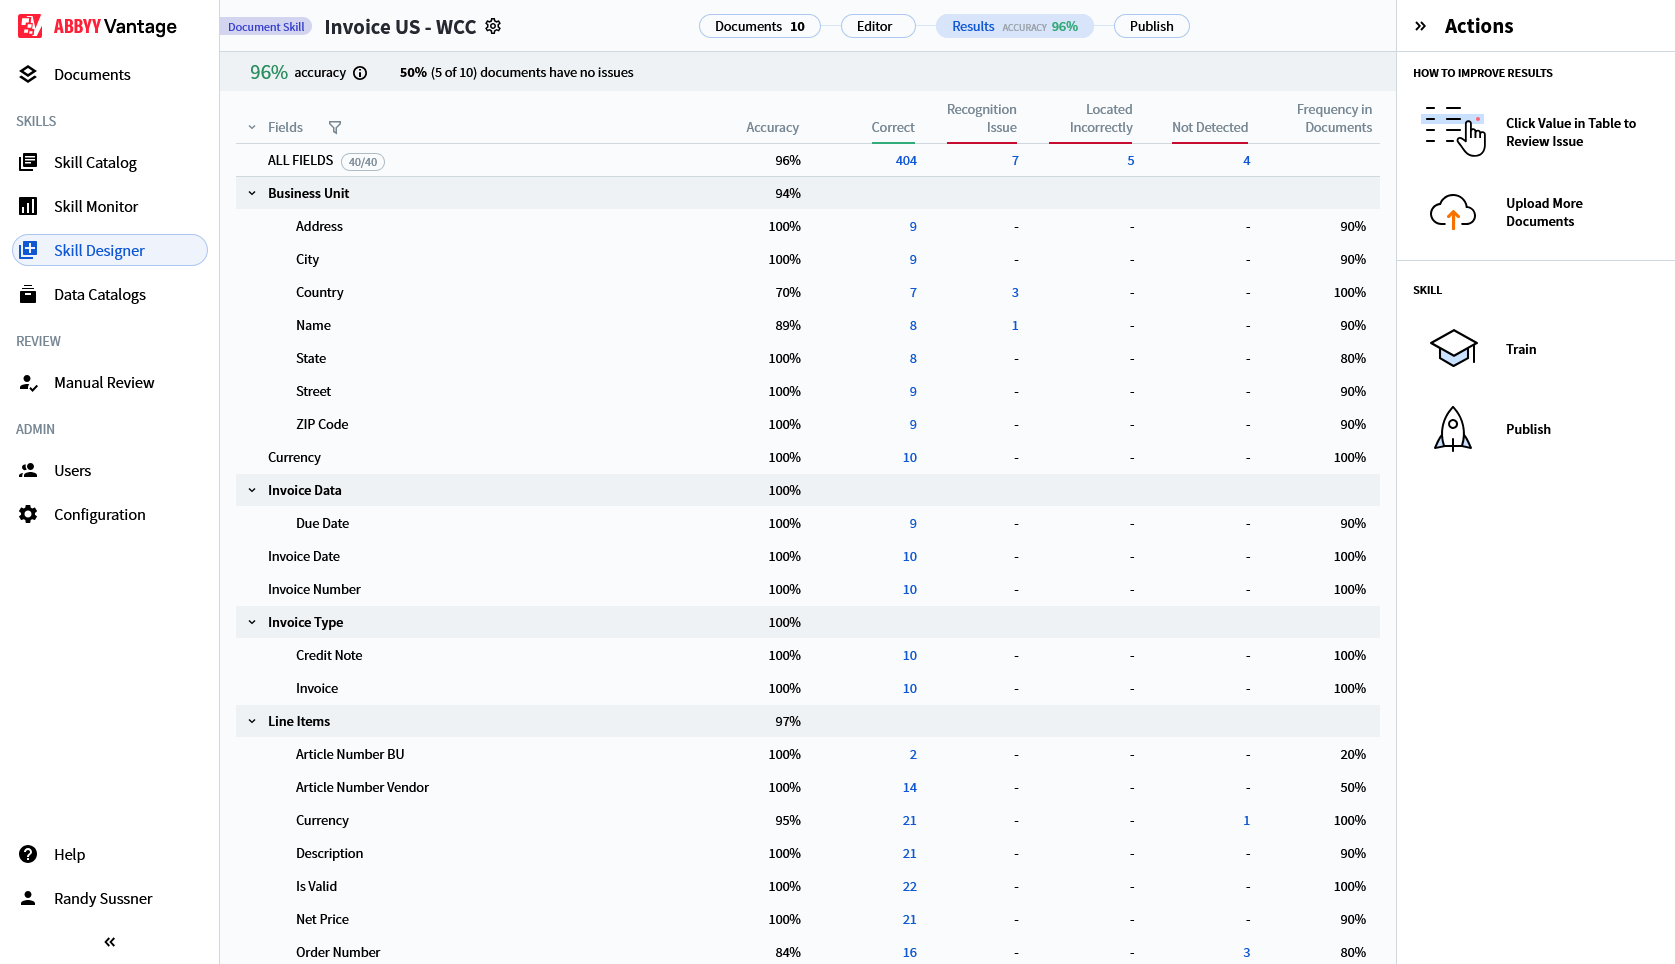
Task: Collapse the Line Items group
Action: point(252,721)
